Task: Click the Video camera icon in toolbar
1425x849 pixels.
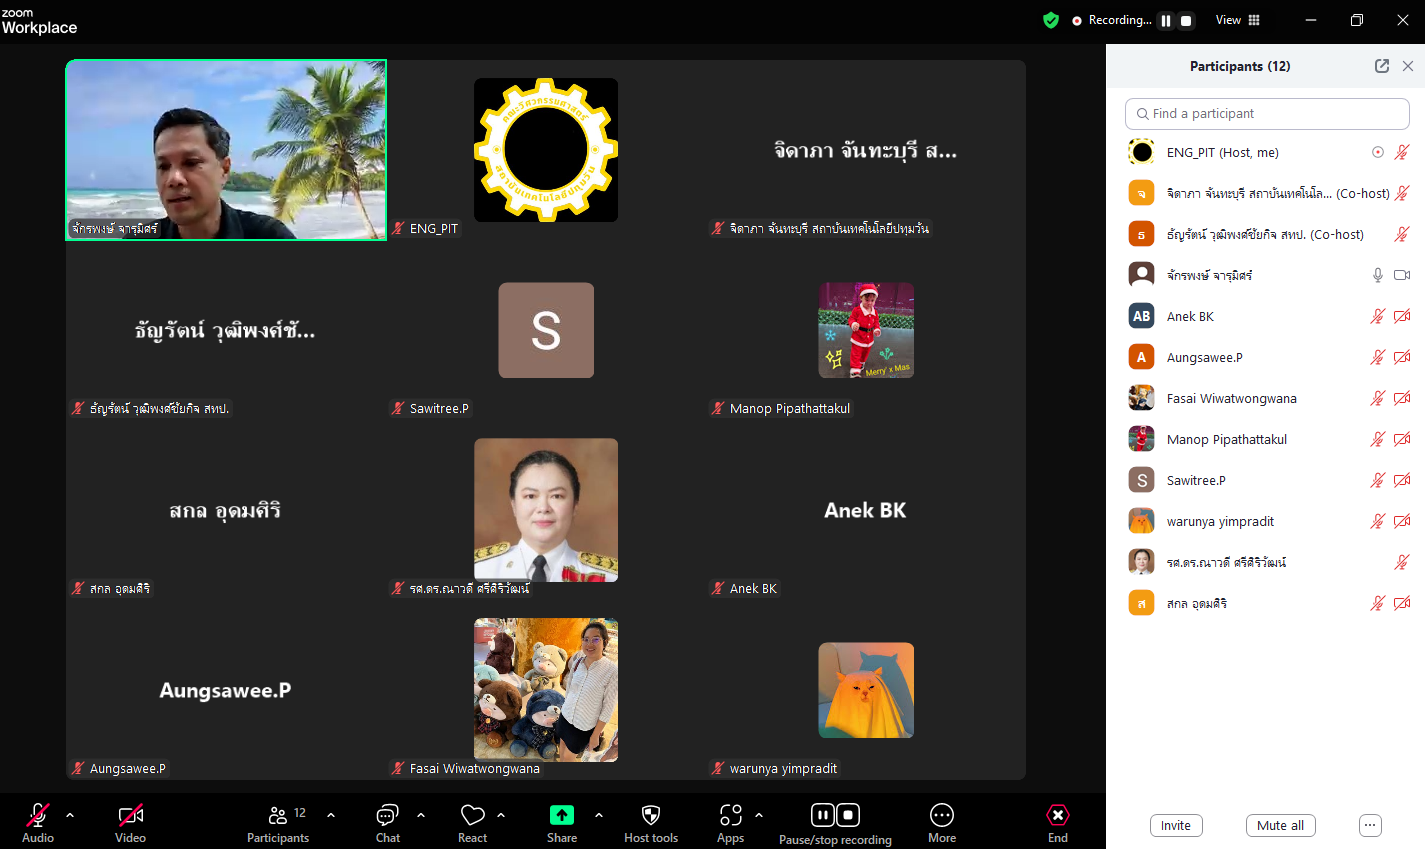Action: click(x=130, y=815)
